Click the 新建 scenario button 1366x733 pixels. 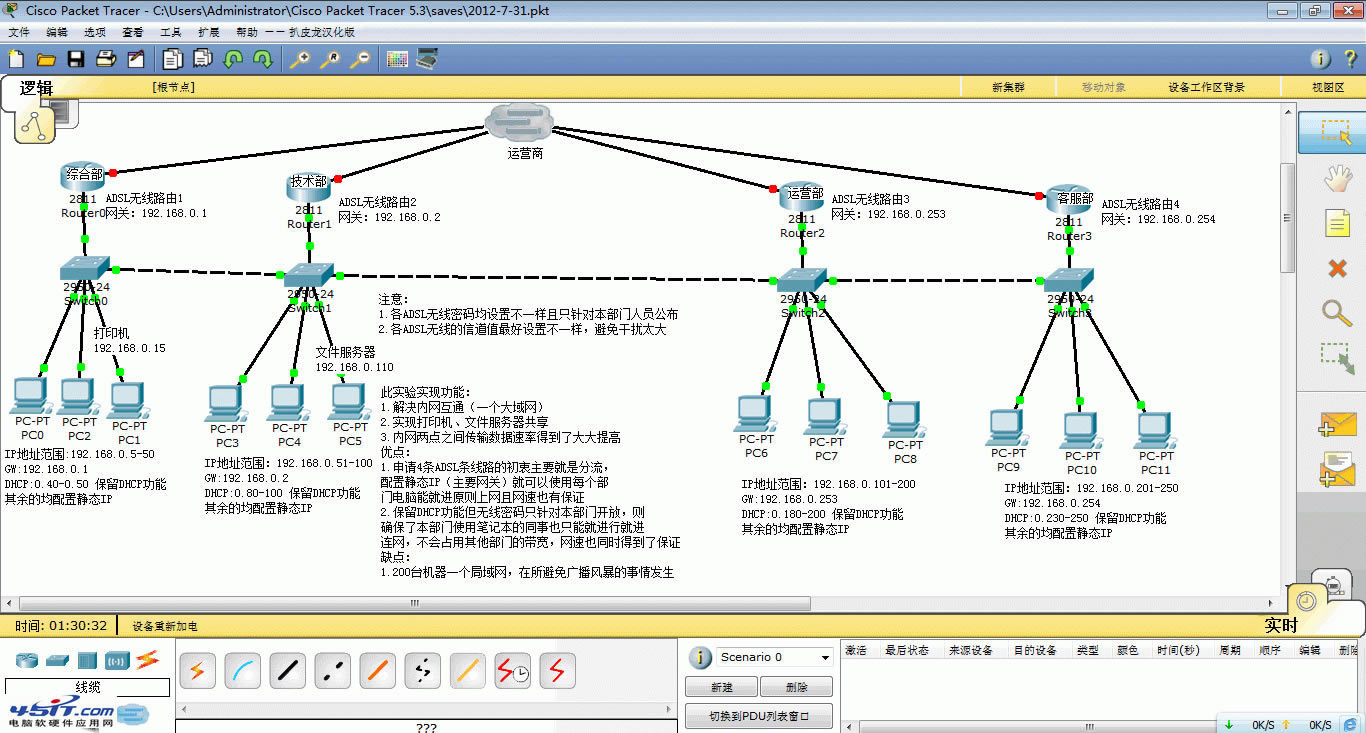[721, 687]
